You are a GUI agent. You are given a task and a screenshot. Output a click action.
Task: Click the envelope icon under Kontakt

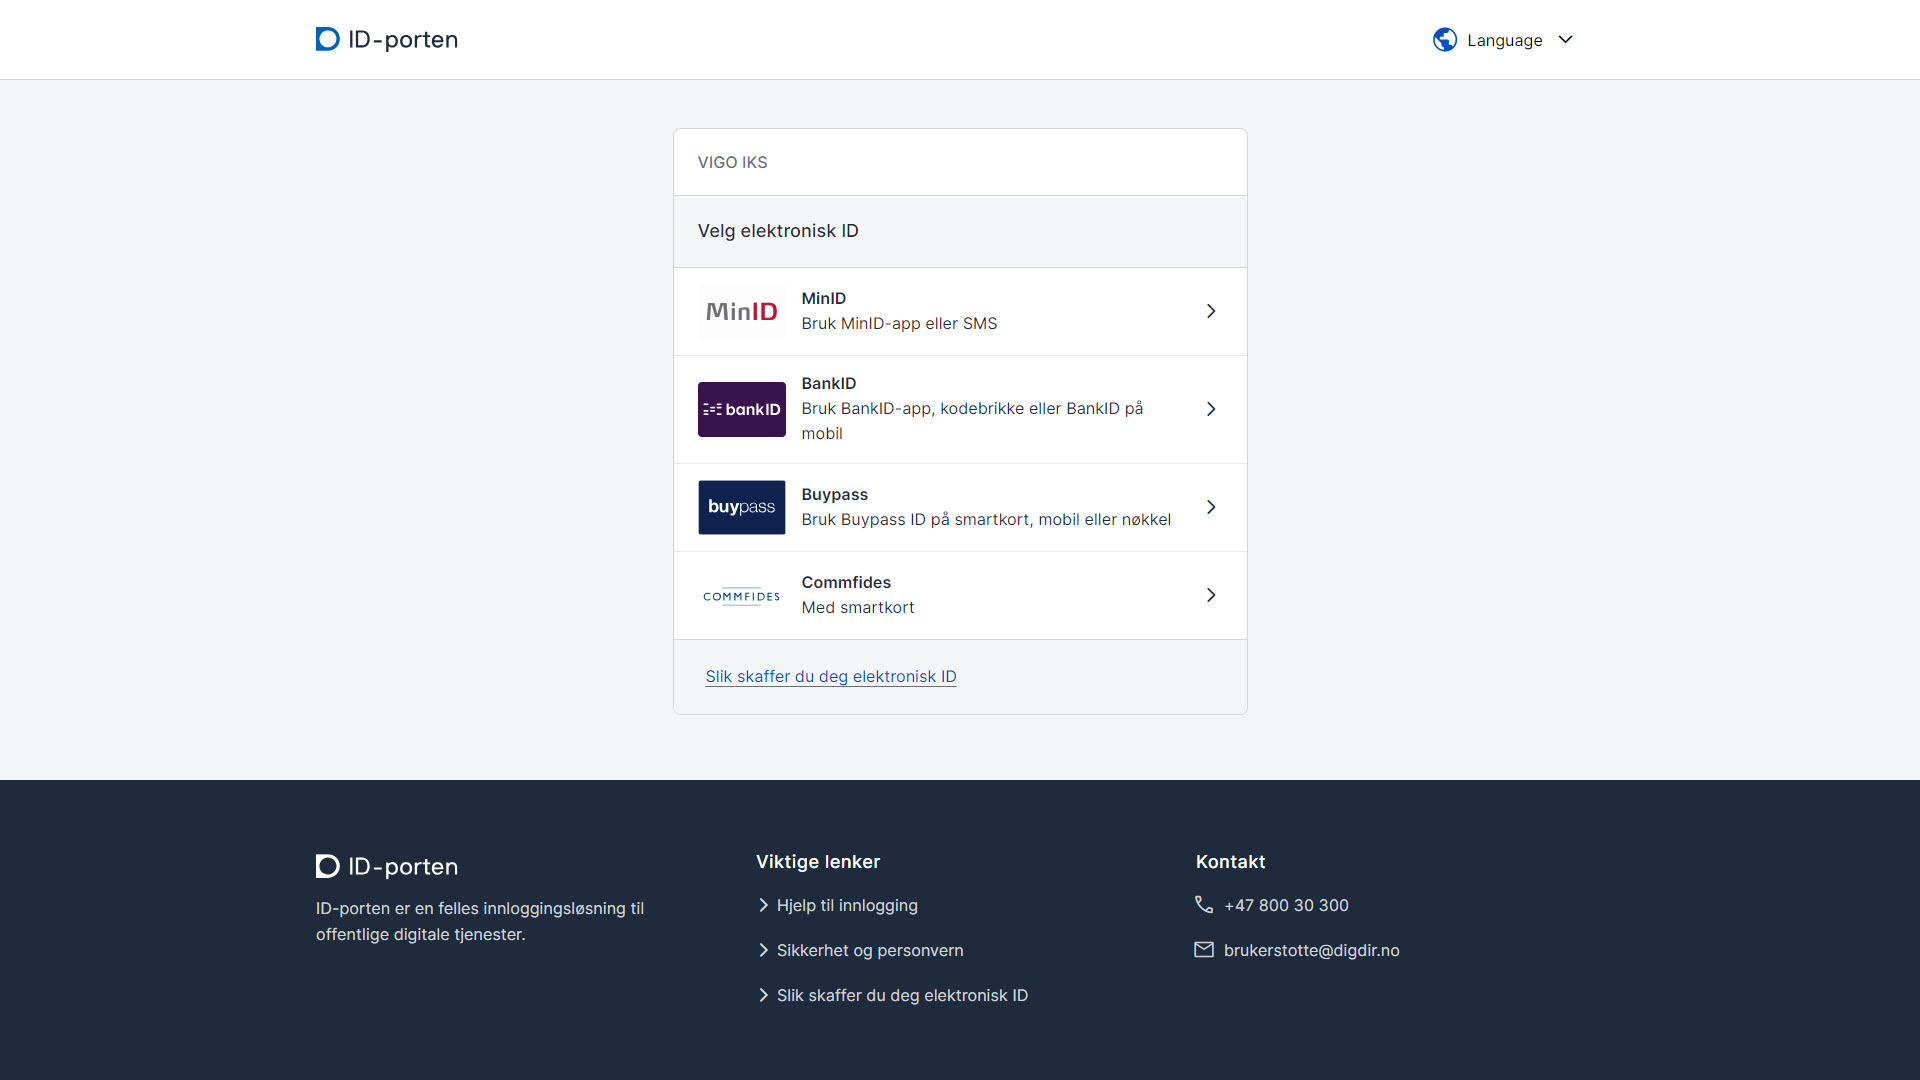point(1204,949)
